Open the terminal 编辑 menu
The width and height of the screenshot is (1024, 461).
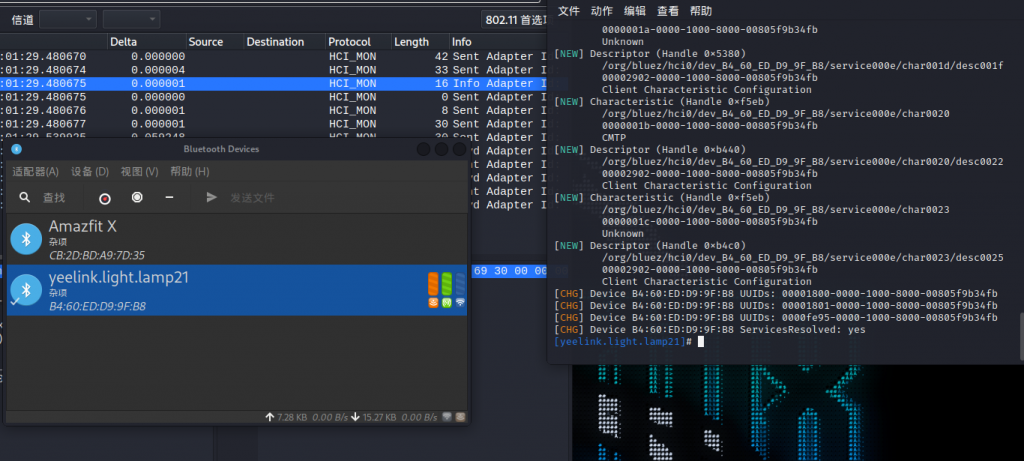pos(635,11)
